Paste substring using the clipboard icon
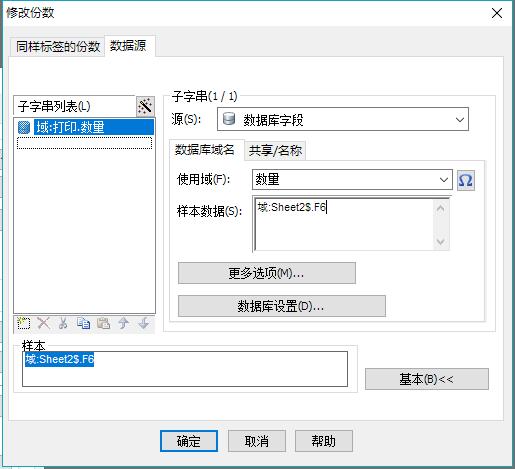The width and height of the screenshot is (515, 469). 103,323
